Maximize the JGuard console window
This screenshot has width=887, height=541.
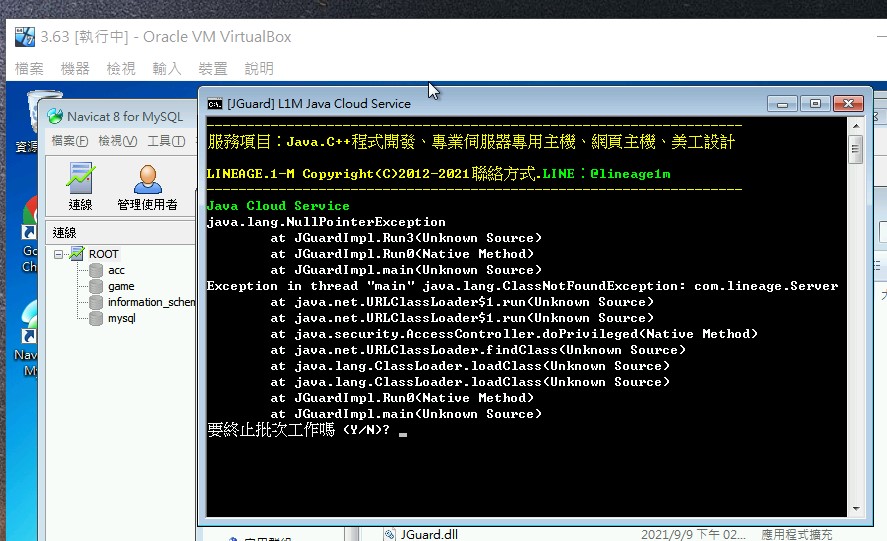point(815,104)
